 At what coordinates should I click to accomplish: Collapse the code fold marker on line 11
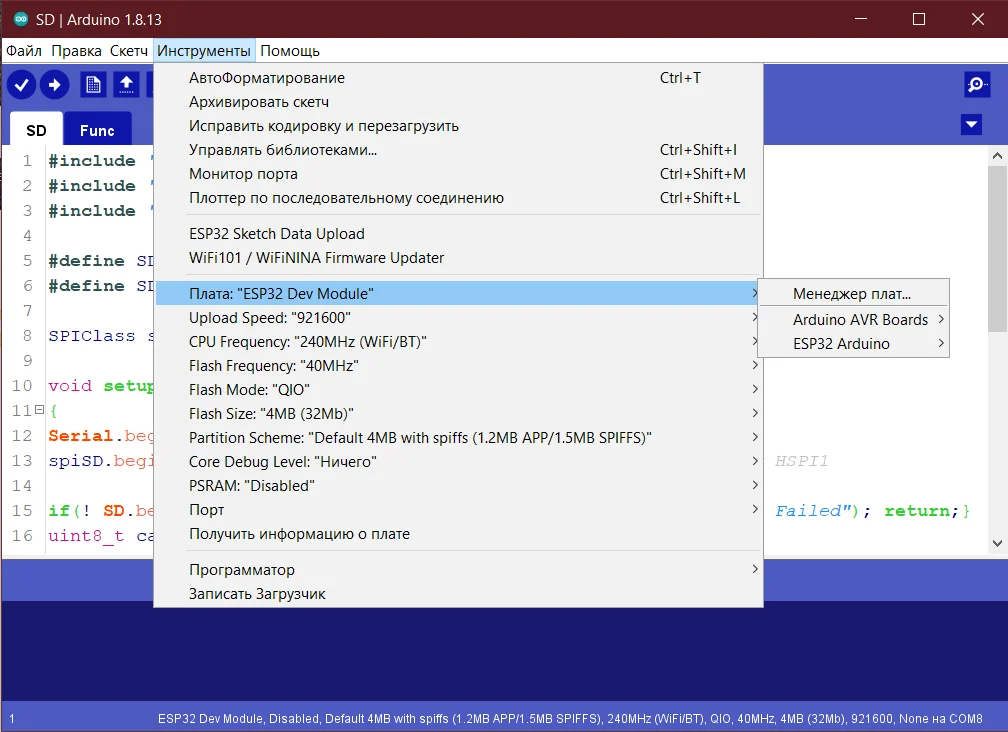(39, 409)
